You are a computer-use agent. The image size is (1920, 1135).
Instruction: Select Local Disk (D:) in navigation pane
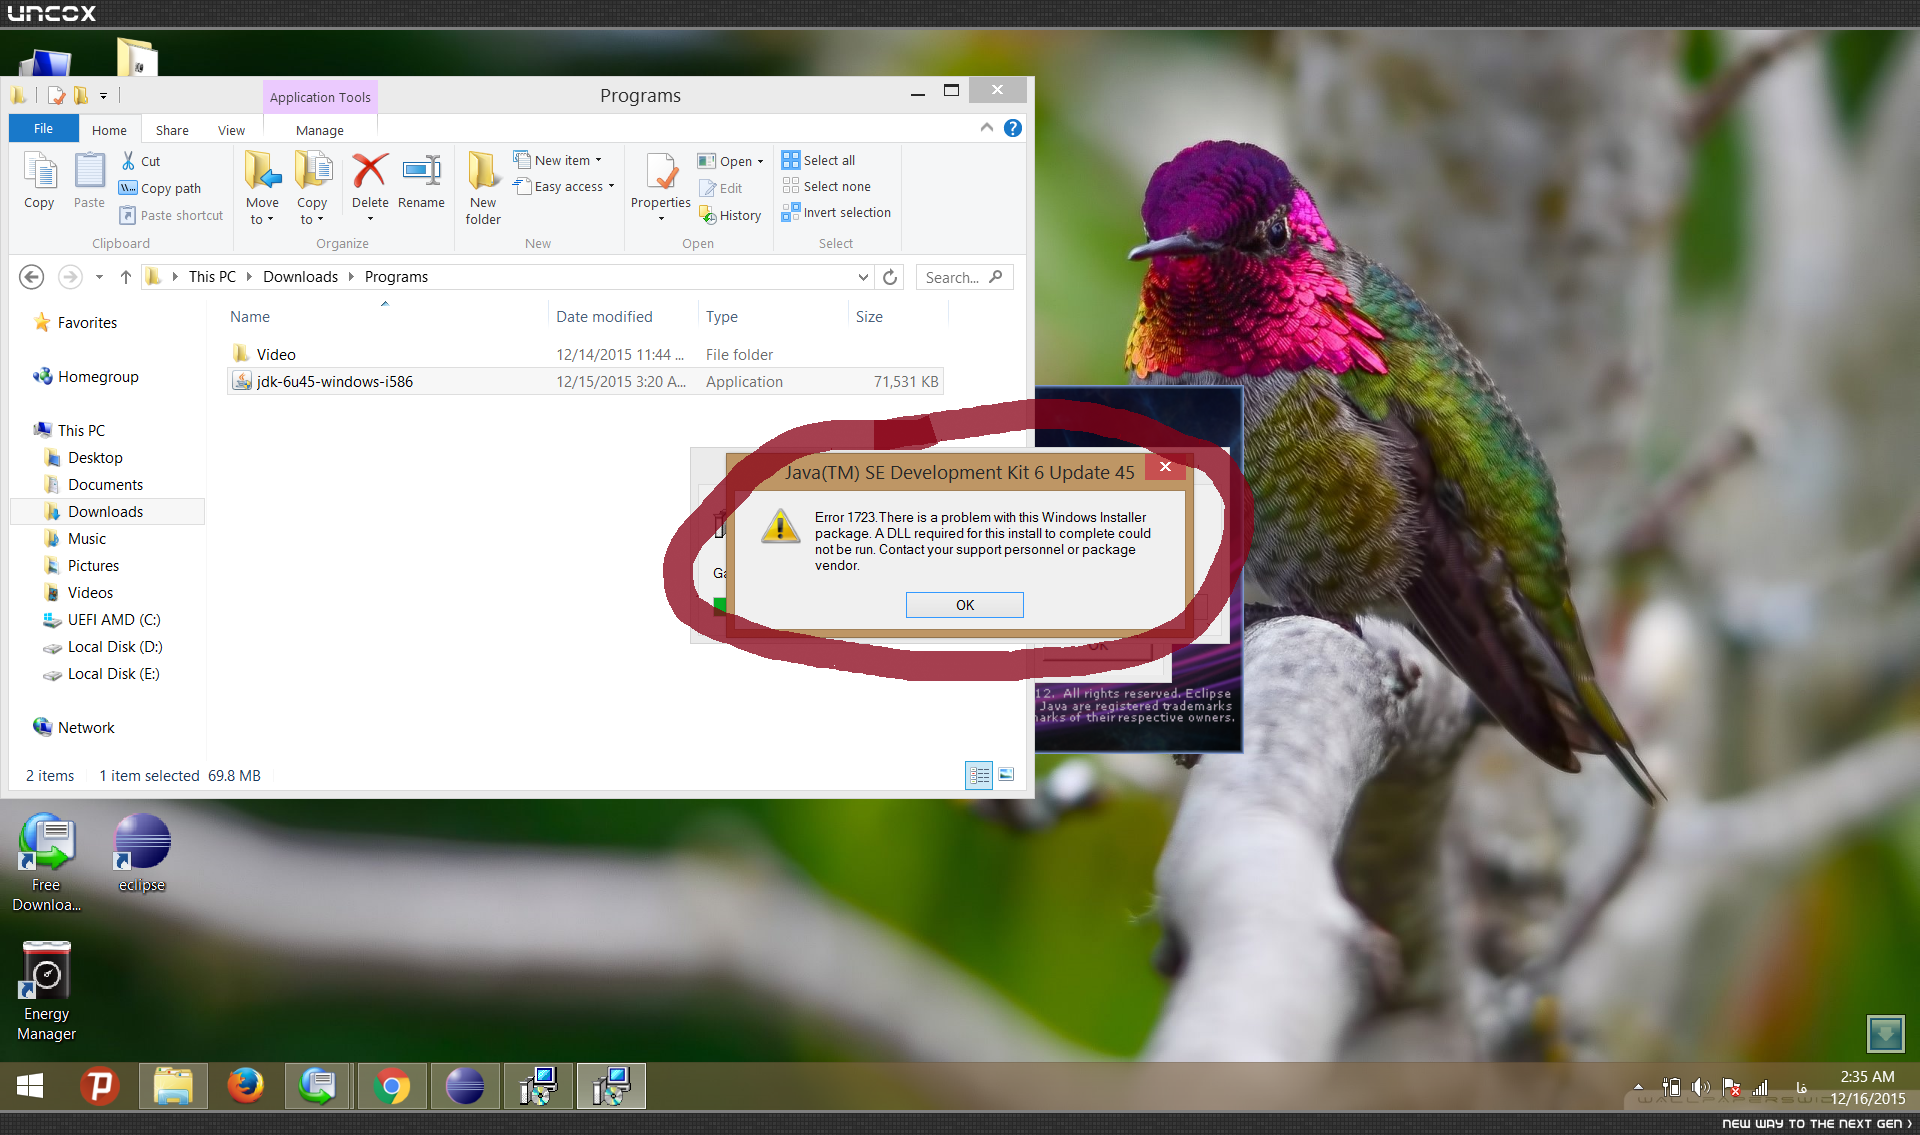tap(115, 646)
